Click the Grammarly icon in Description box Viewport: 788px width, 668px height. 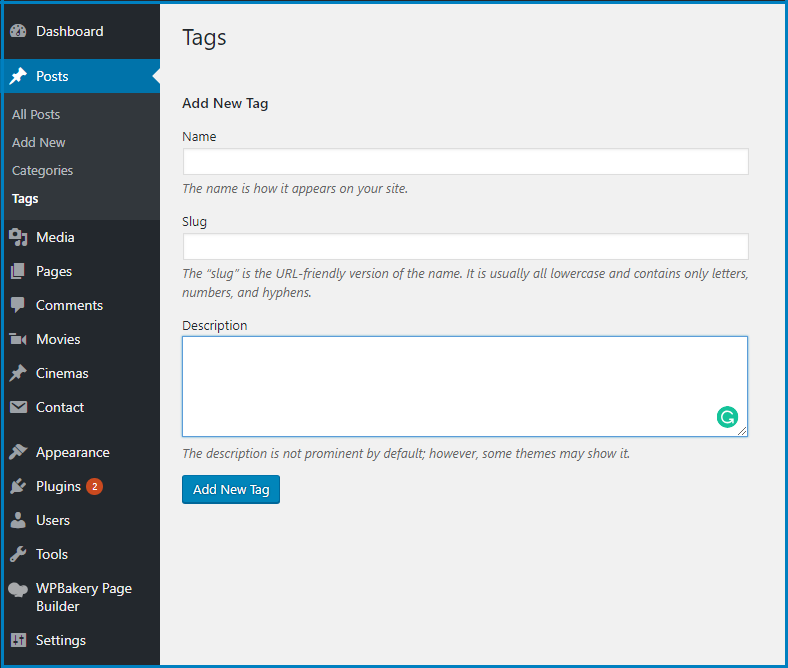(727, 417)
